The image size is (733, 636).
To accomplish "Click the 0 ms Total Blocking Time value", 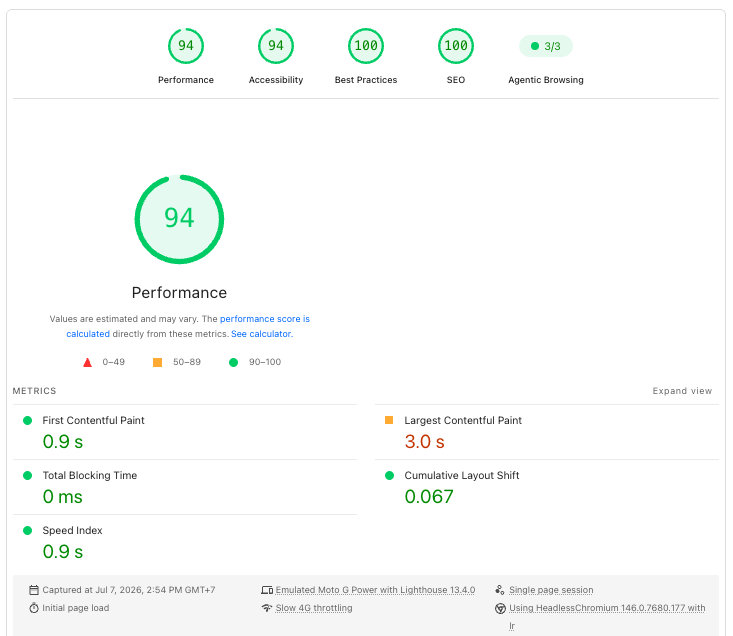I will click(63, 497).
